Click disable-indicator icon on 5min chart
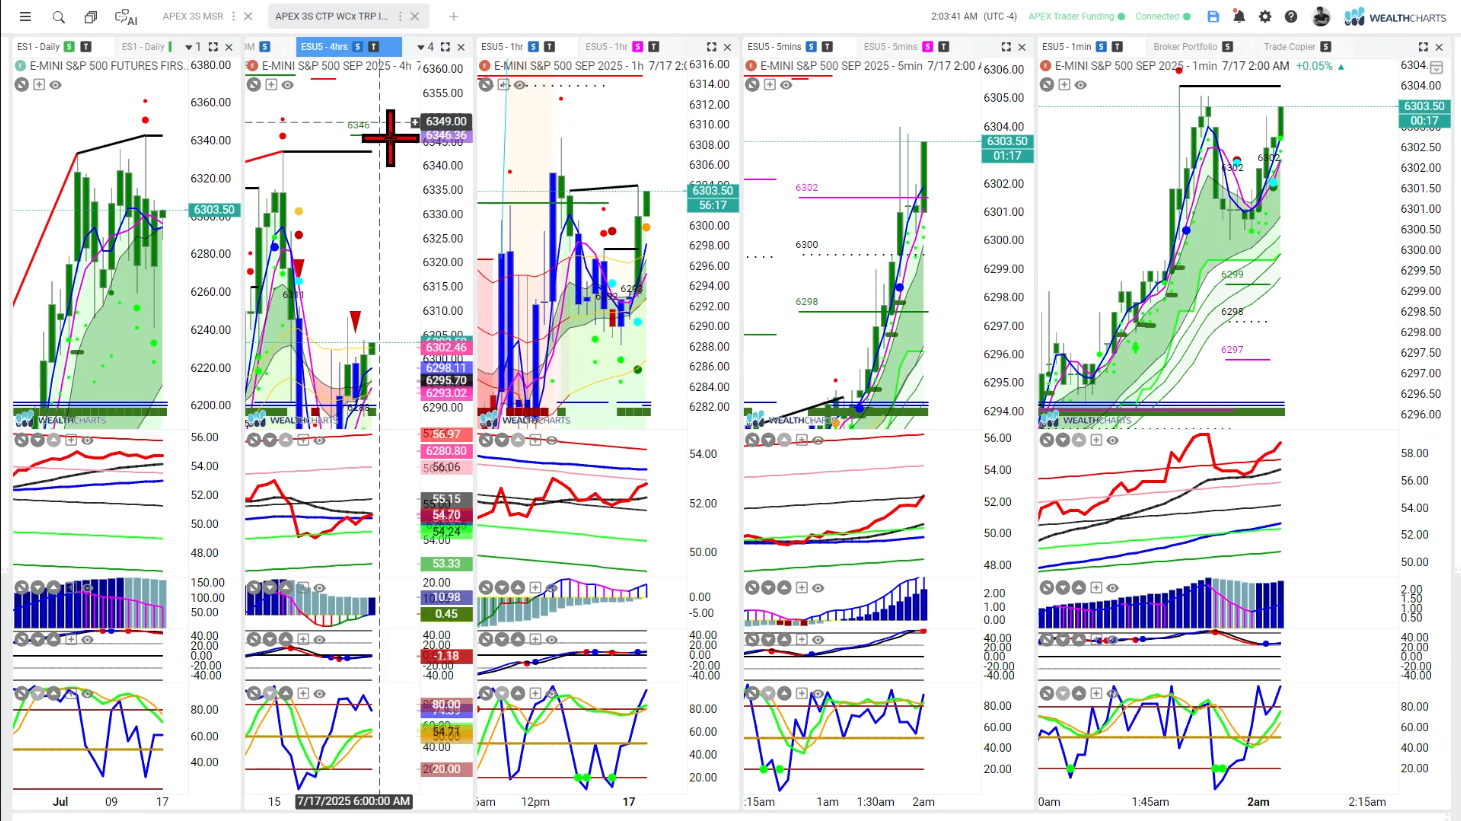 coord(752,85)
